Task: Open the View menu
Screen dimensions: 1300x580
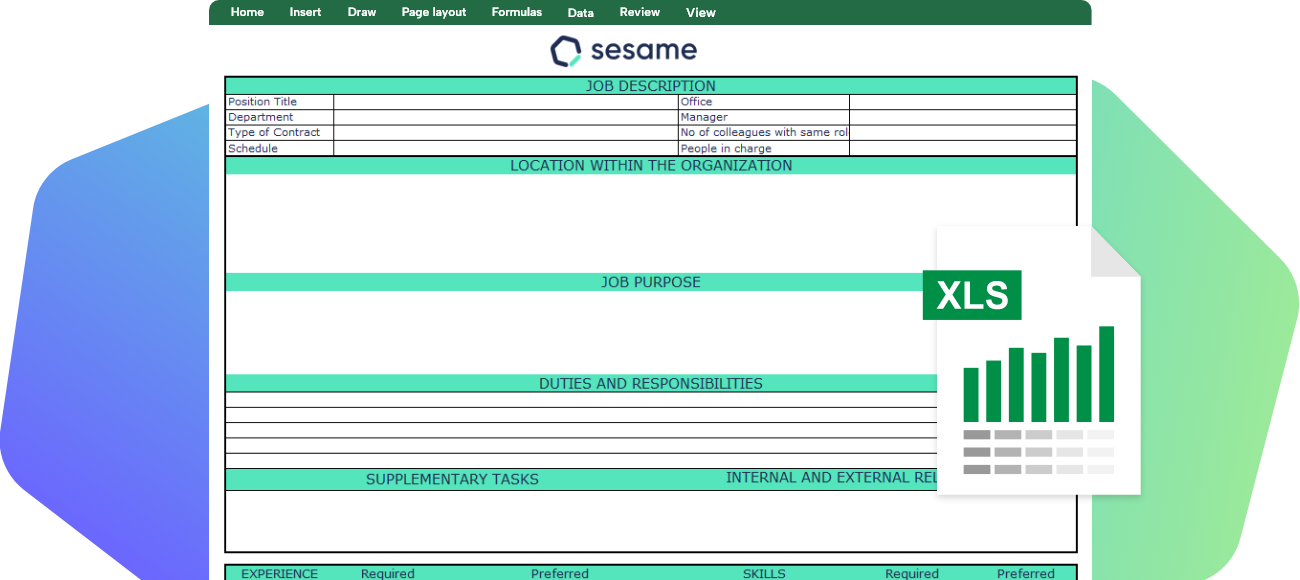Action: (x=700, y=12)
